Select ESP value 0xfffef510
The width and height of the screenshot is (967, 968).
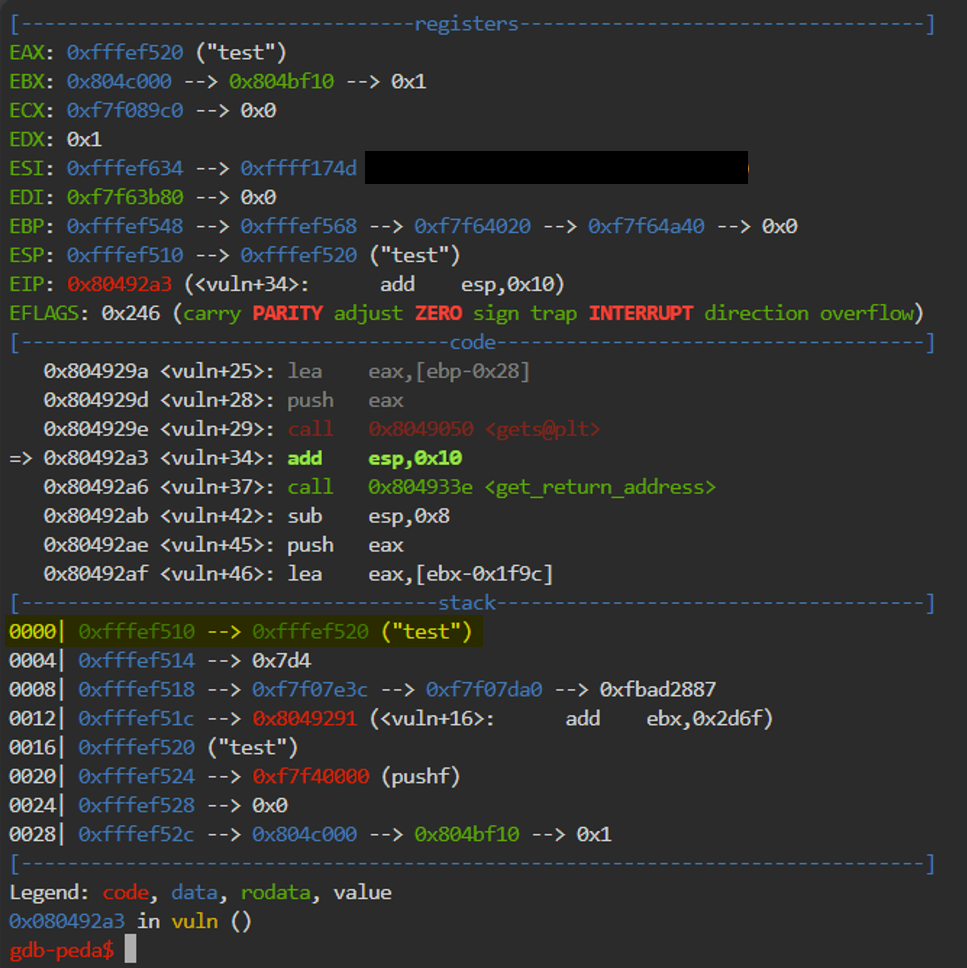(x=125, y=255)
